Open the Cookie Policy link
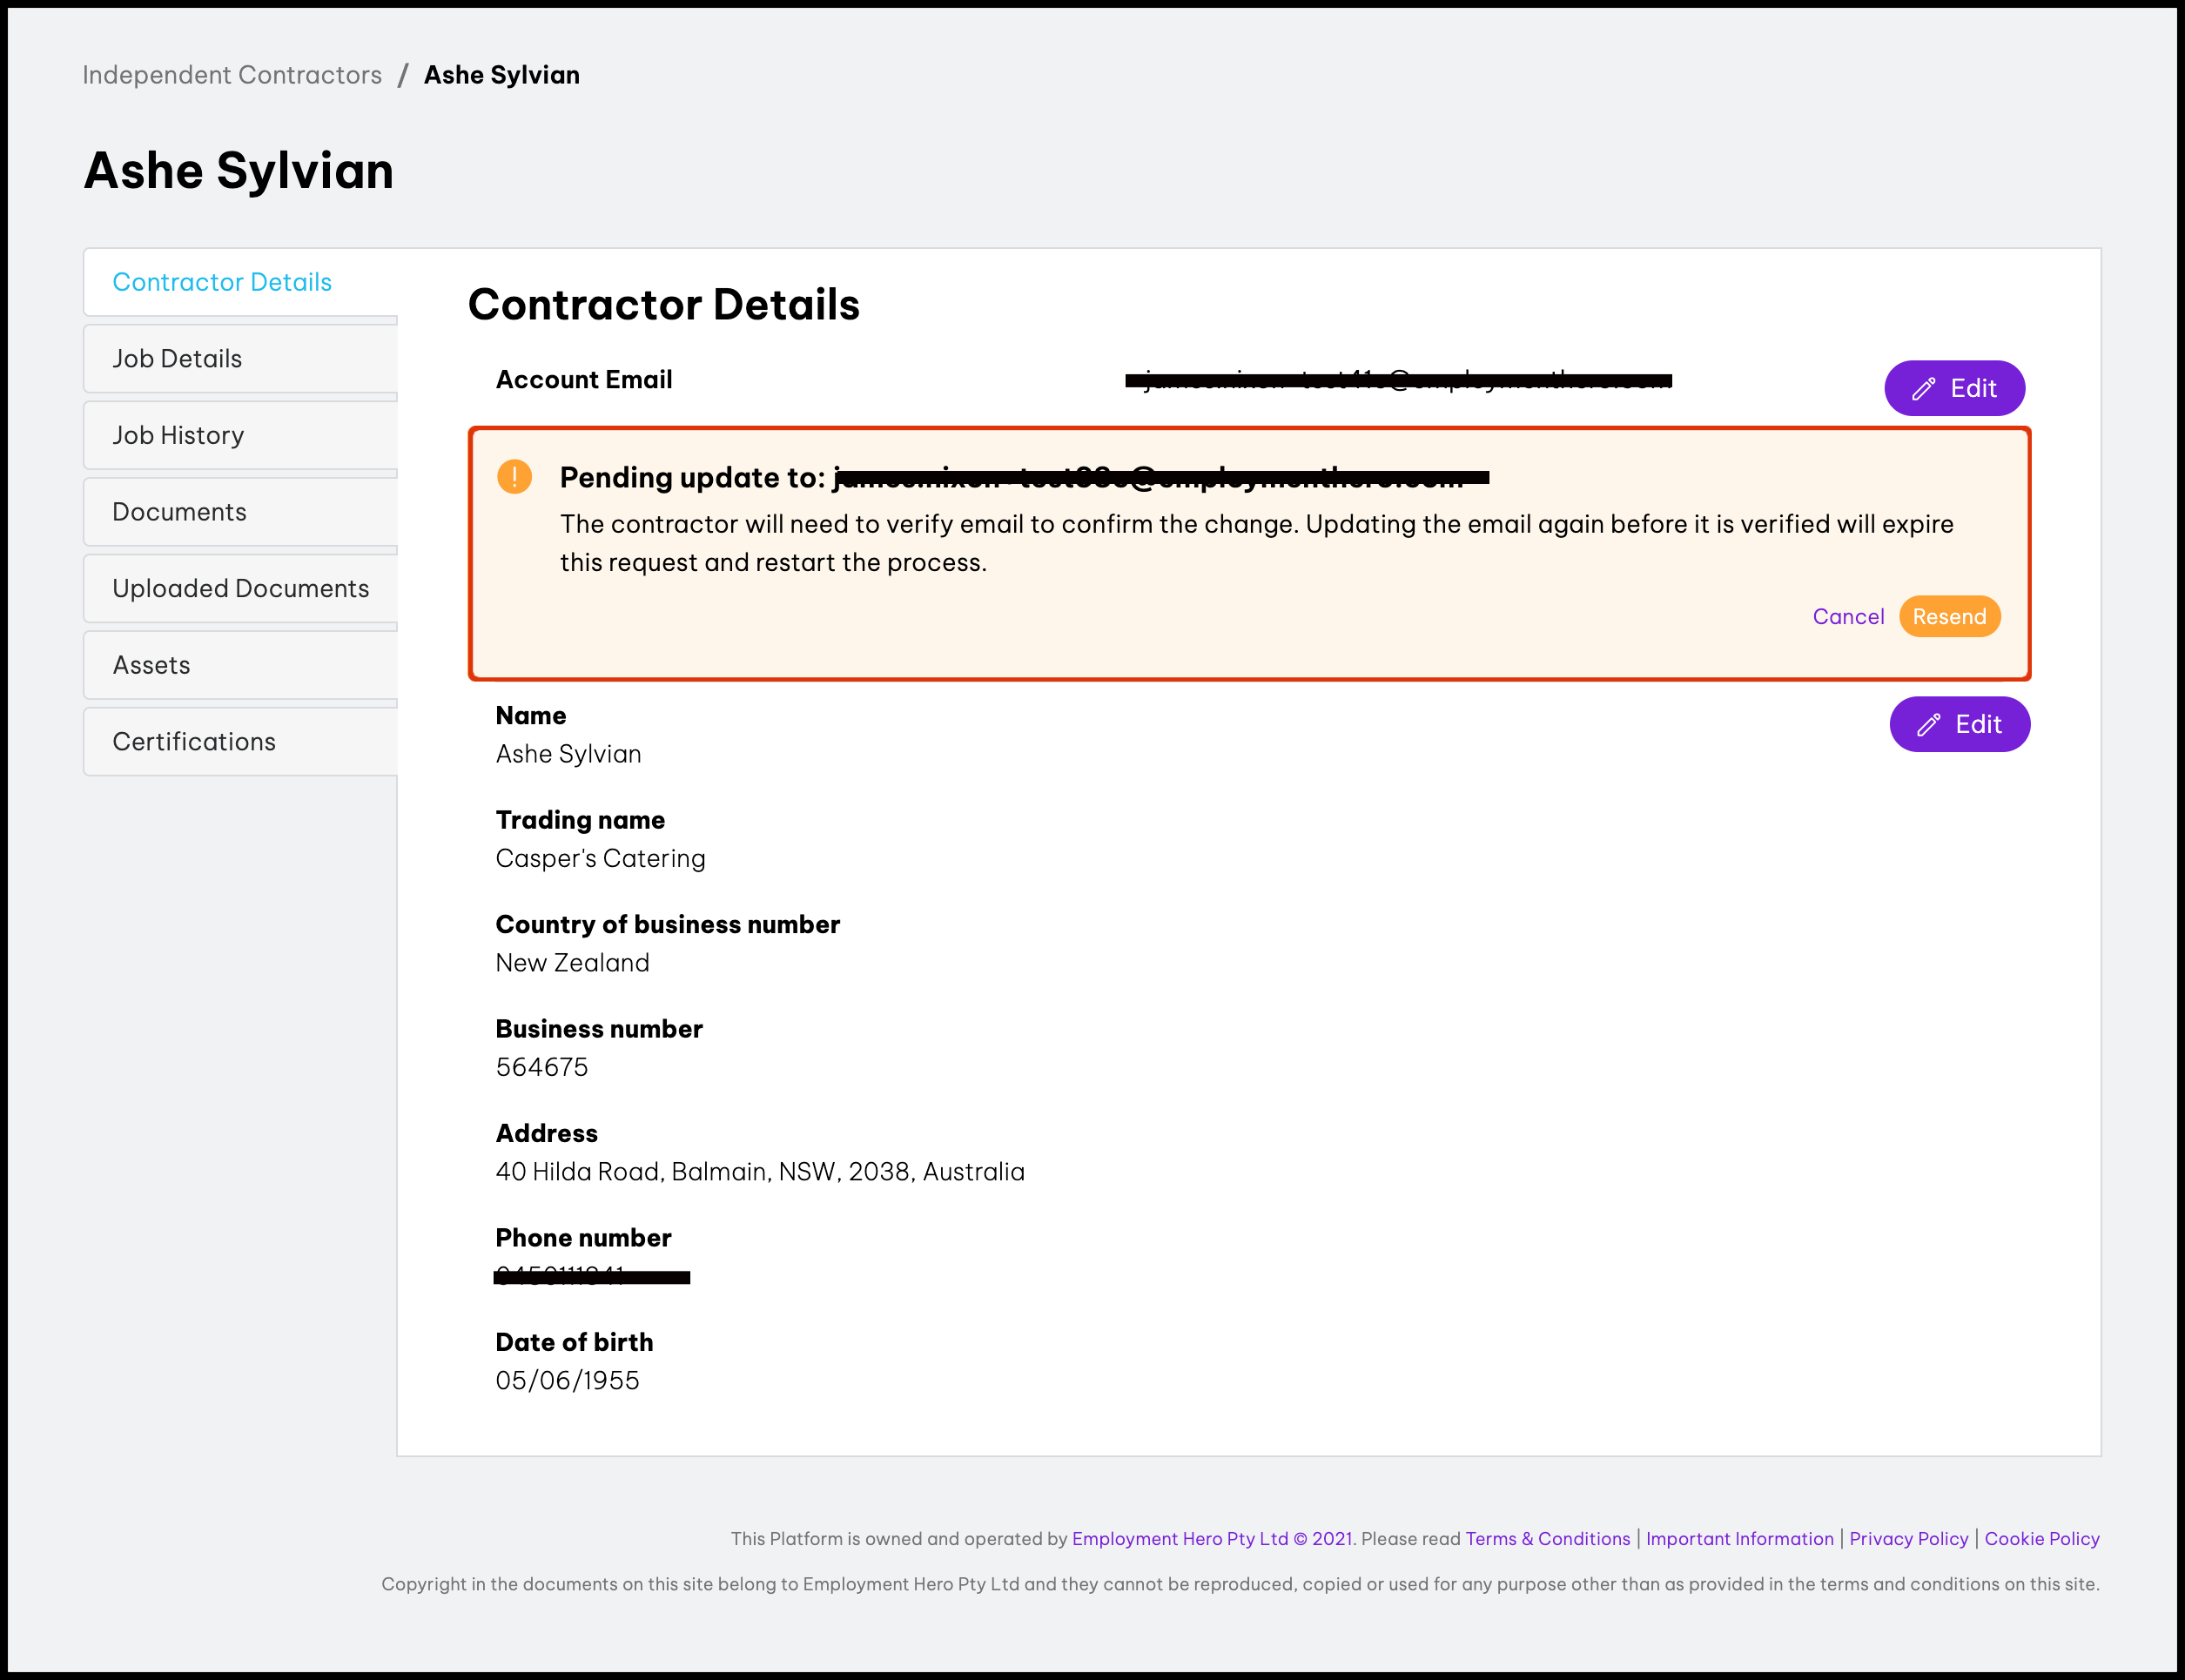2185x1680 pixels. click(2041, 1538)
